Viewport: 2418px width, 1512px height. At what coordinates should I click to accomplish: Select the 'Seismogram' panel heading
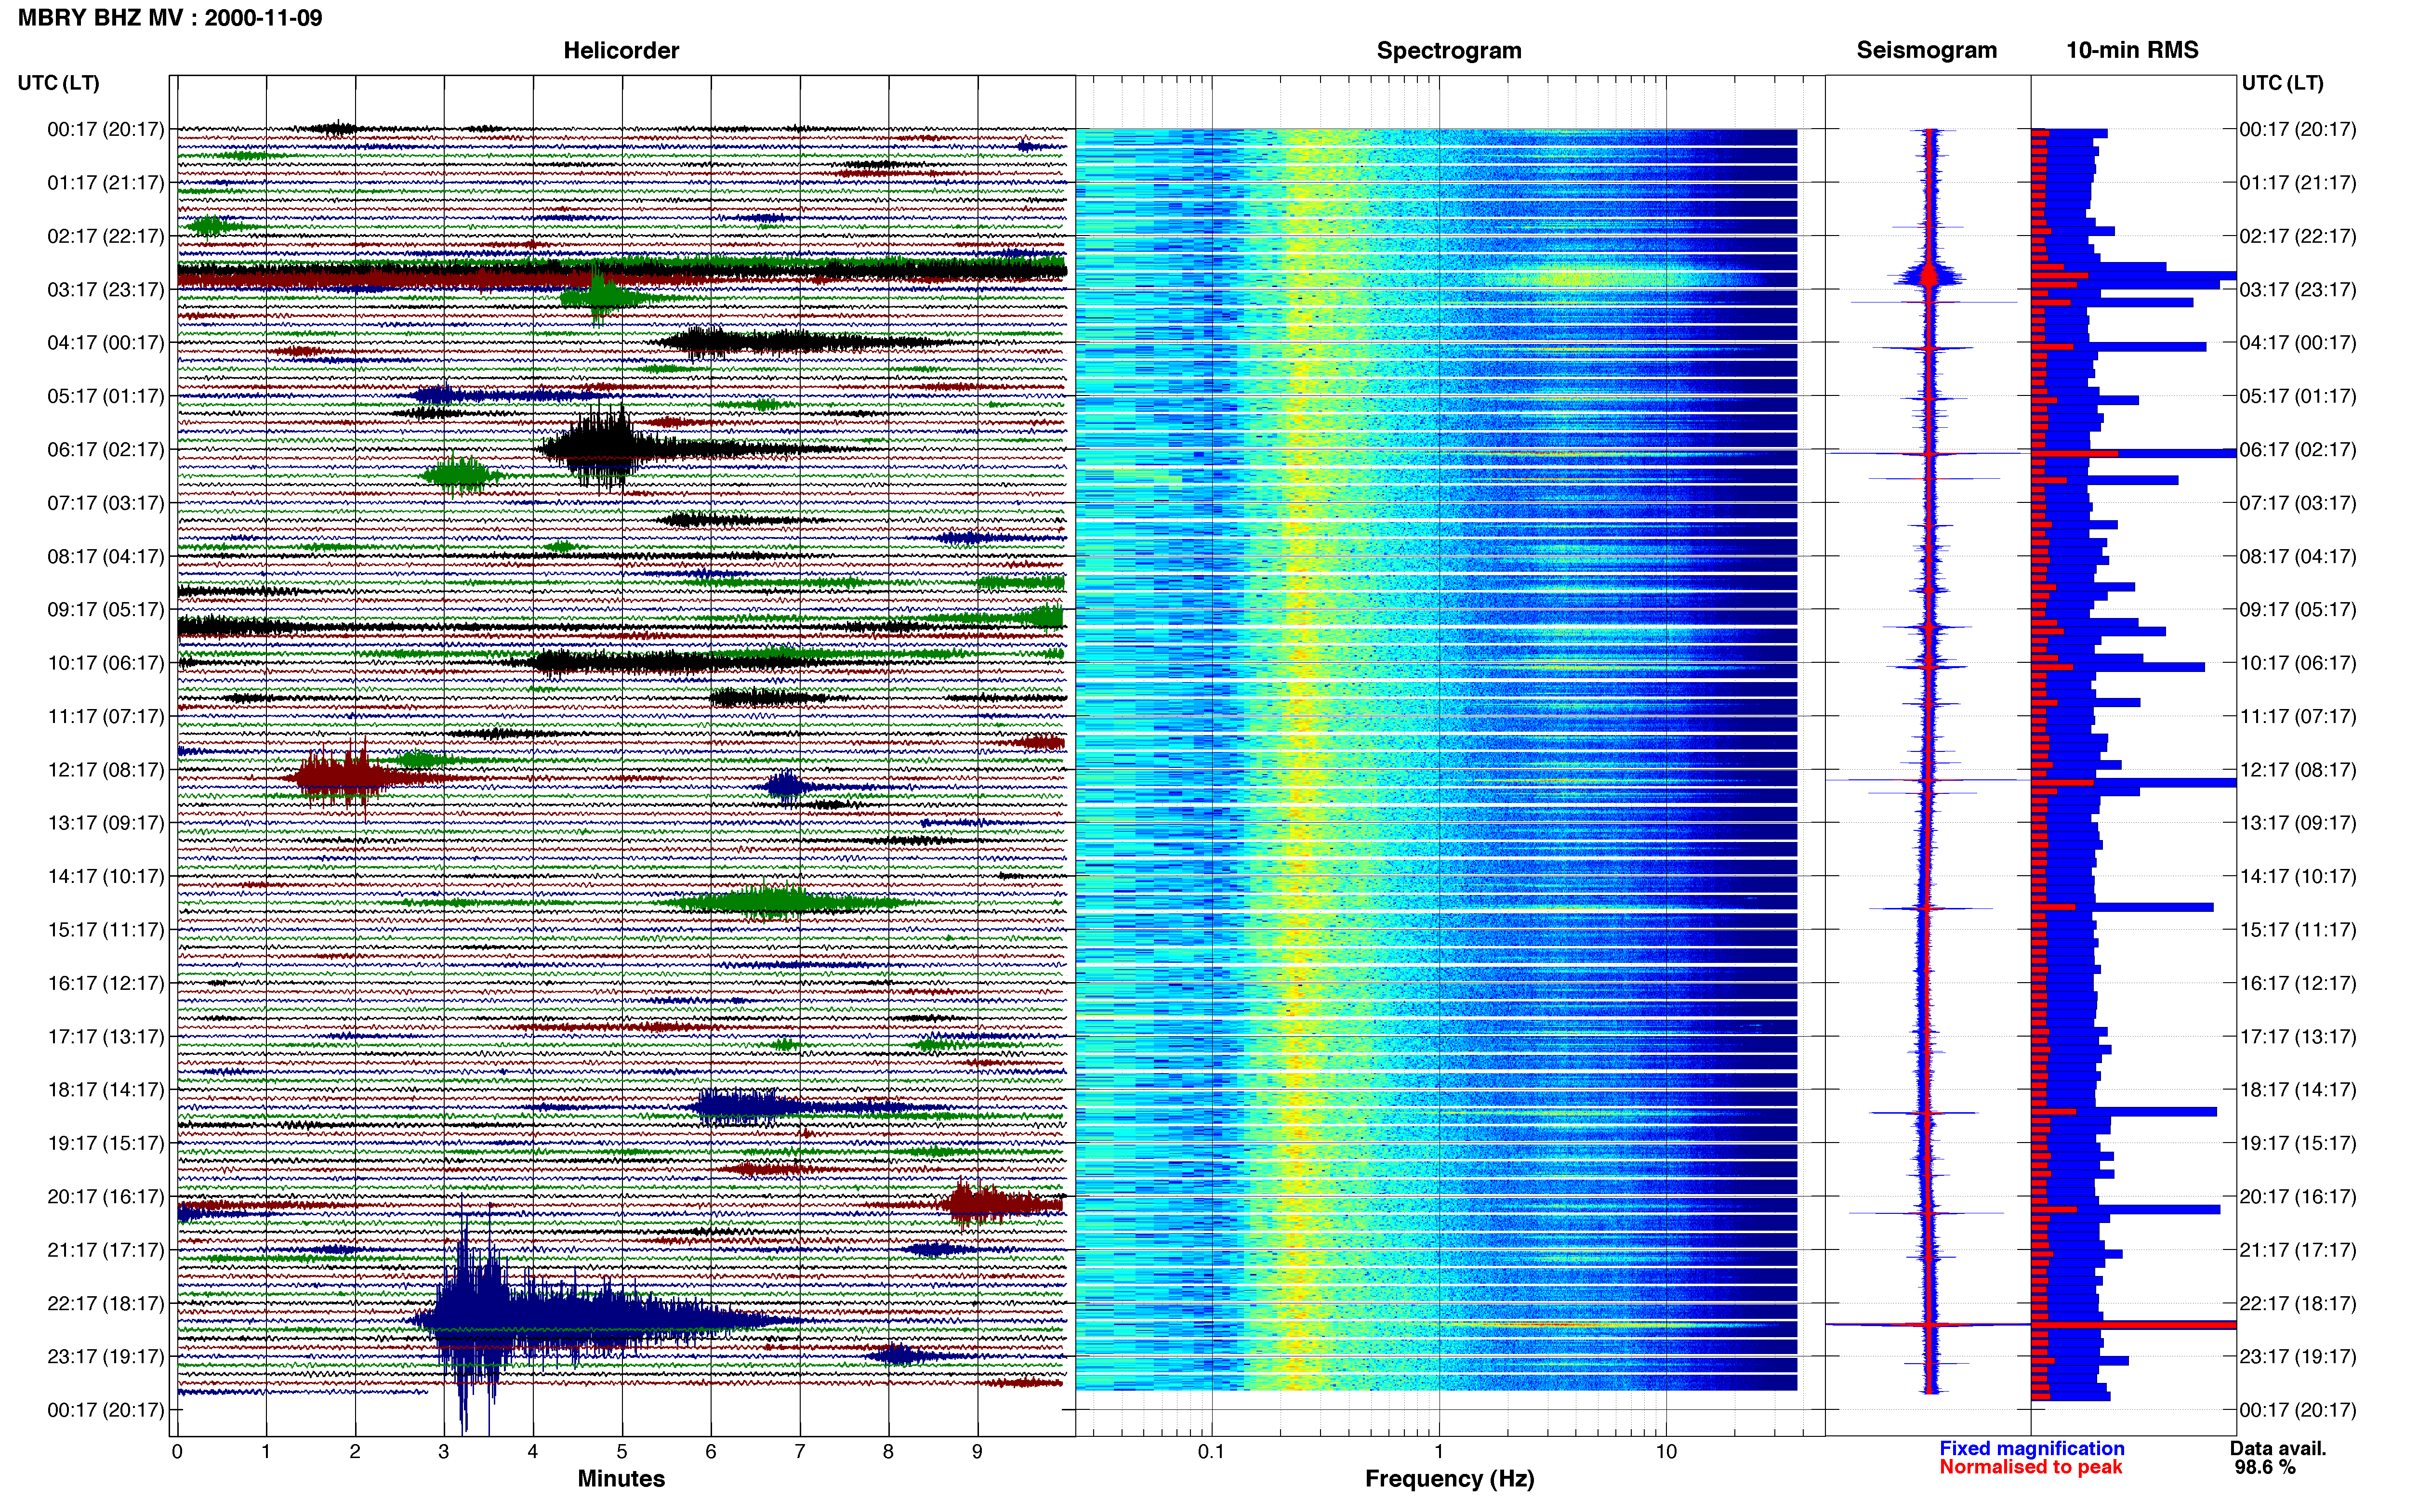[1926, 50]
